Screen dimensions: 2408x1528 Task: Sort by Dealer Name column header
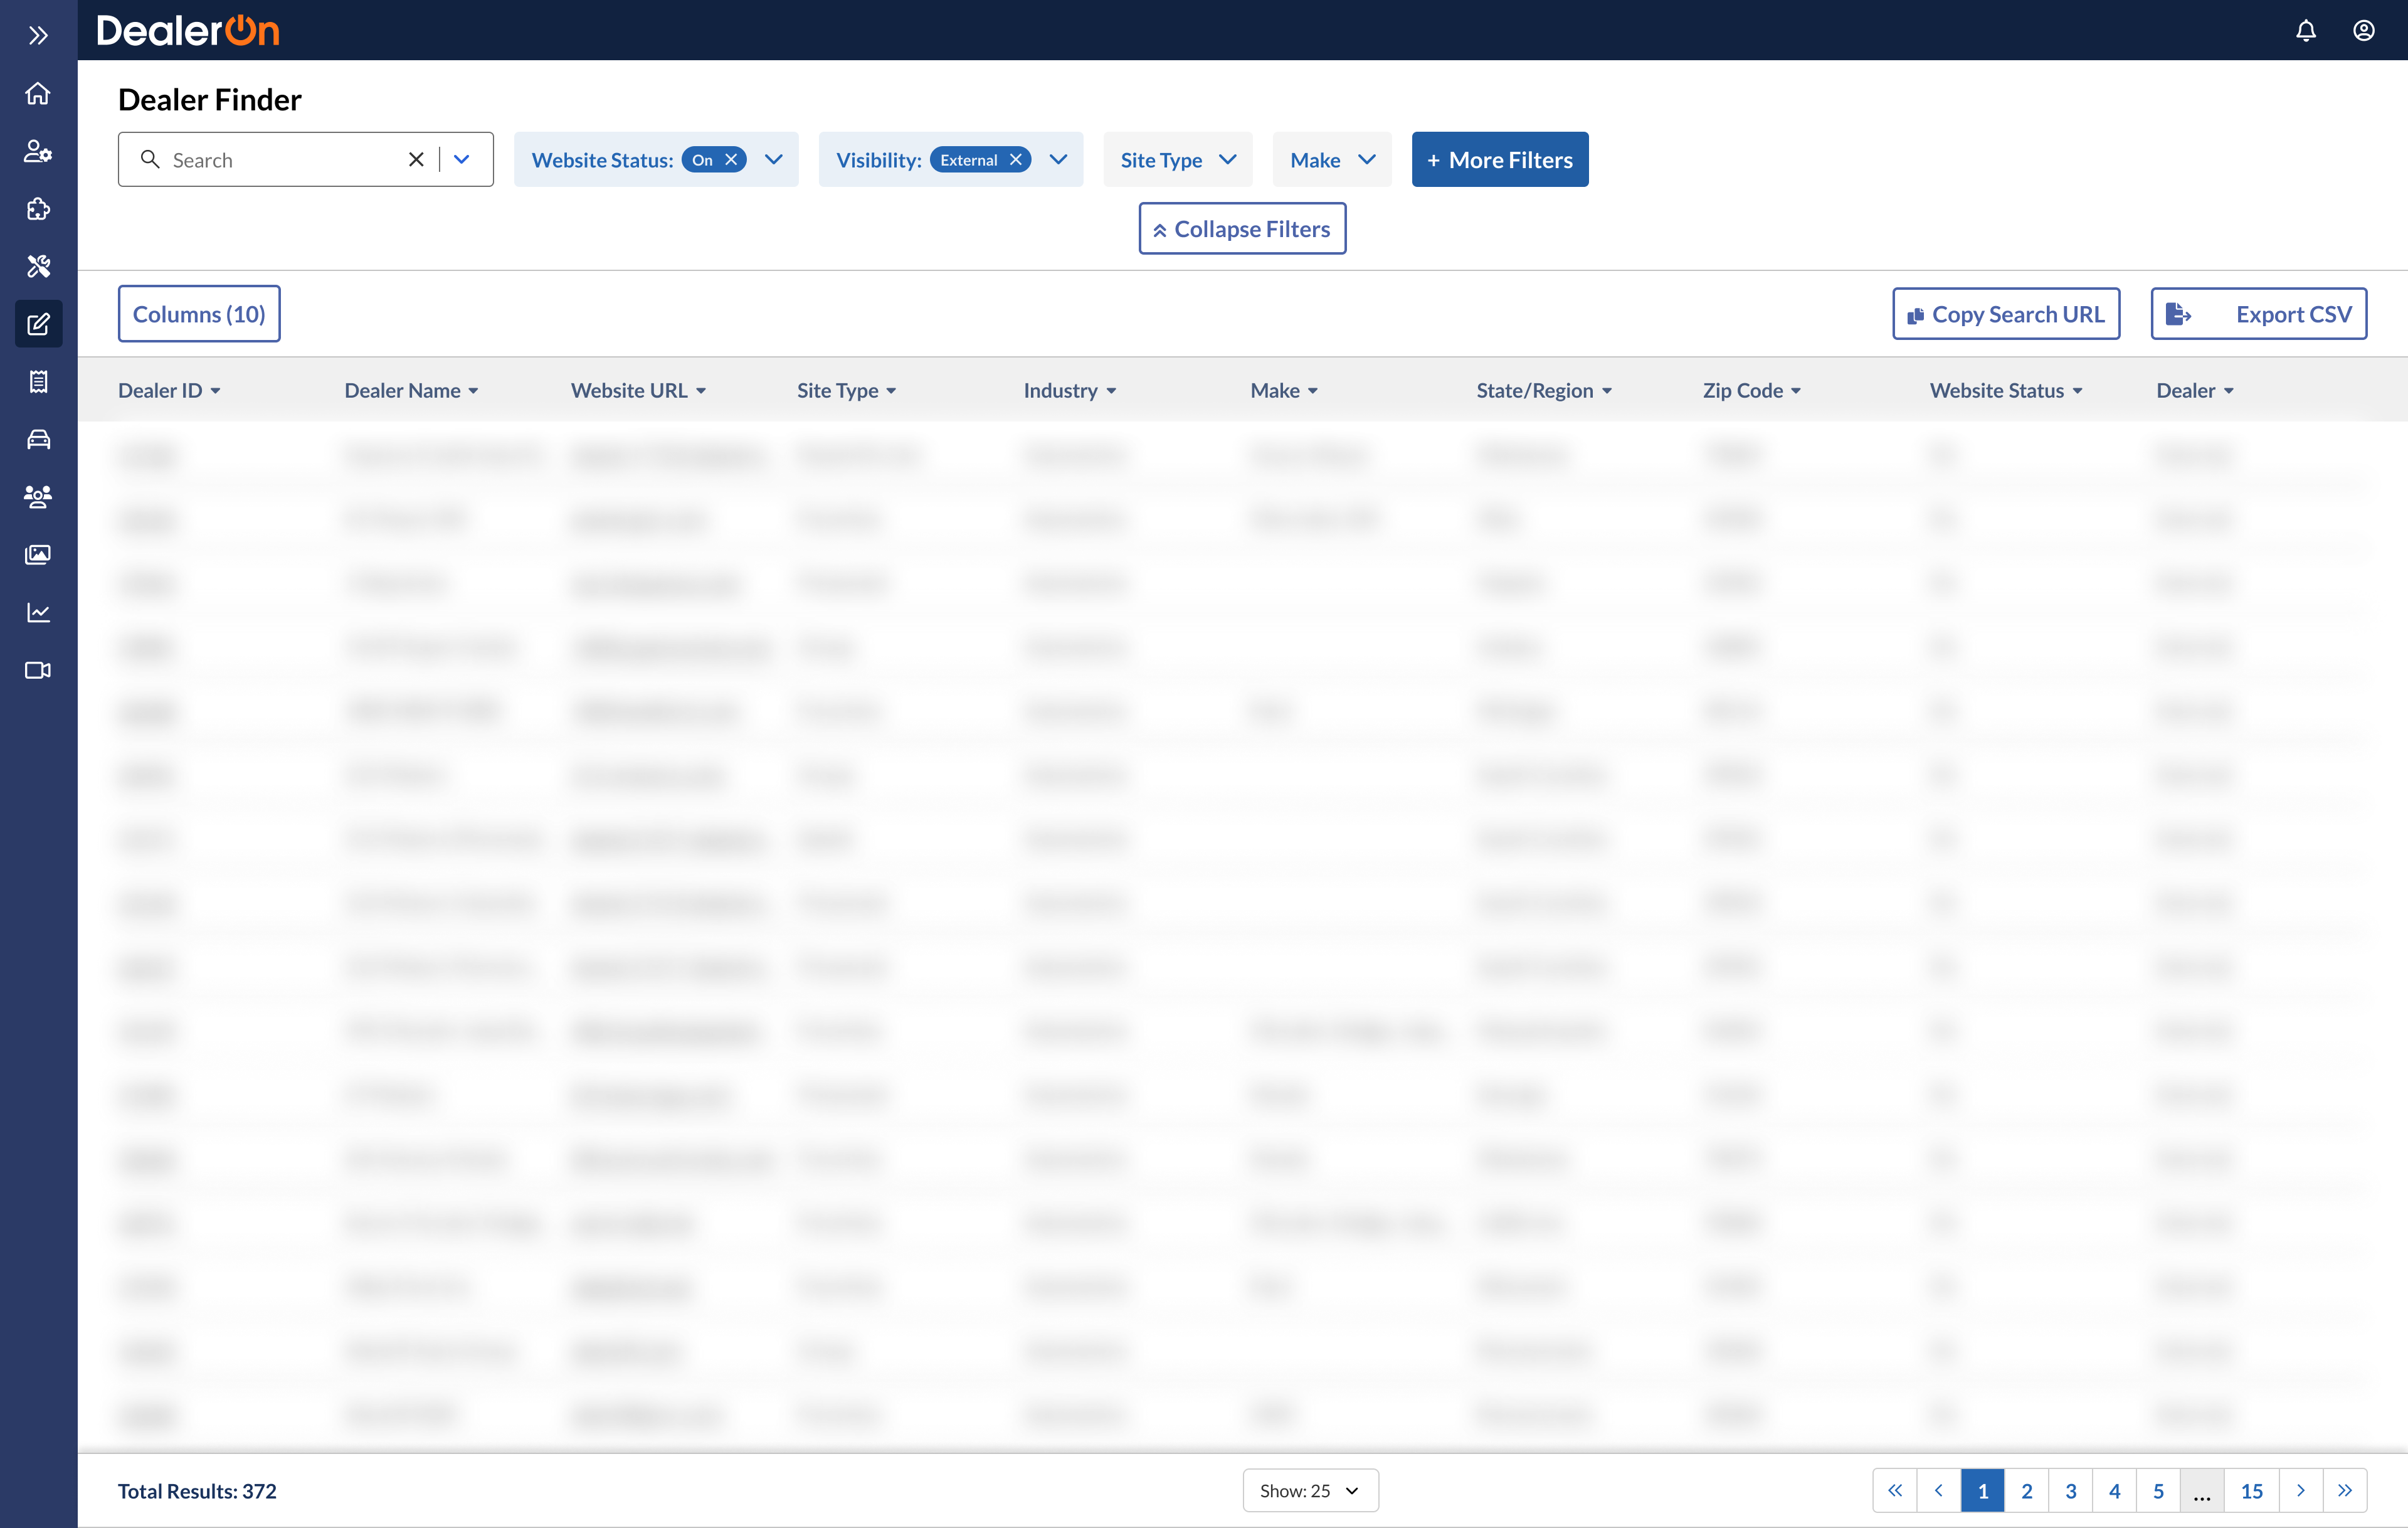411,390
